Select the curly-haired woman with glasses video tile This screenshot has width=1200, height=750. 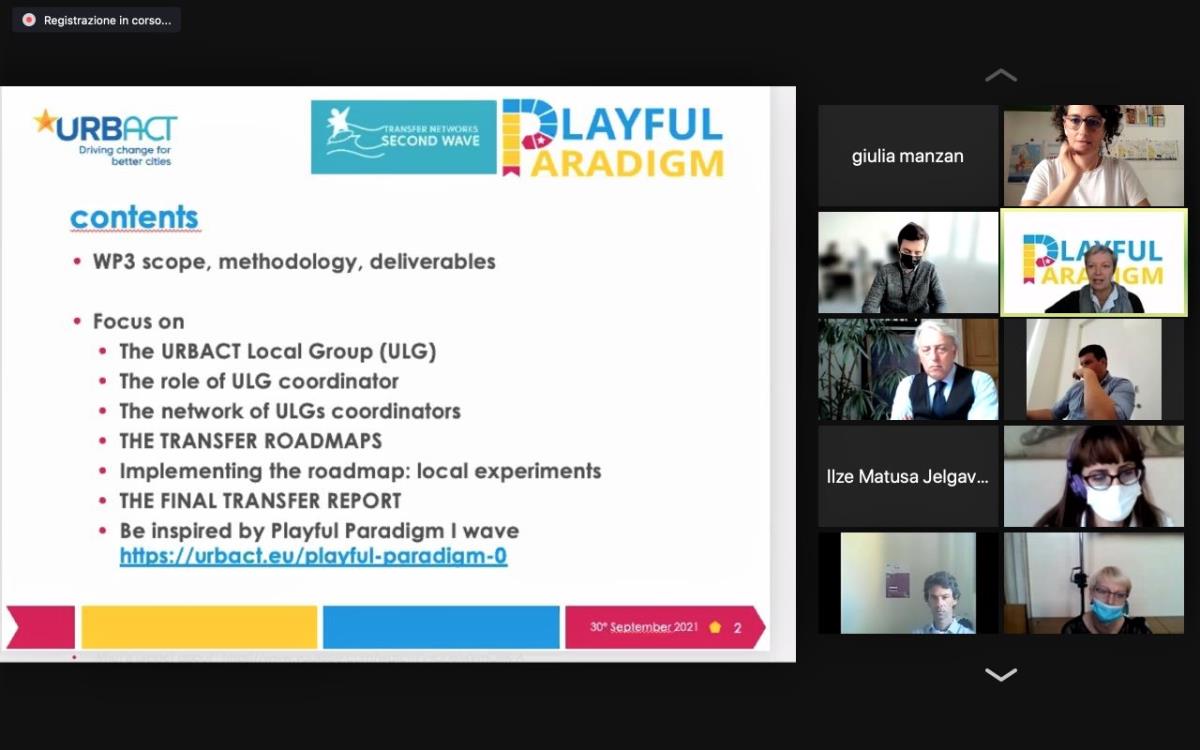pos(1094,156)
